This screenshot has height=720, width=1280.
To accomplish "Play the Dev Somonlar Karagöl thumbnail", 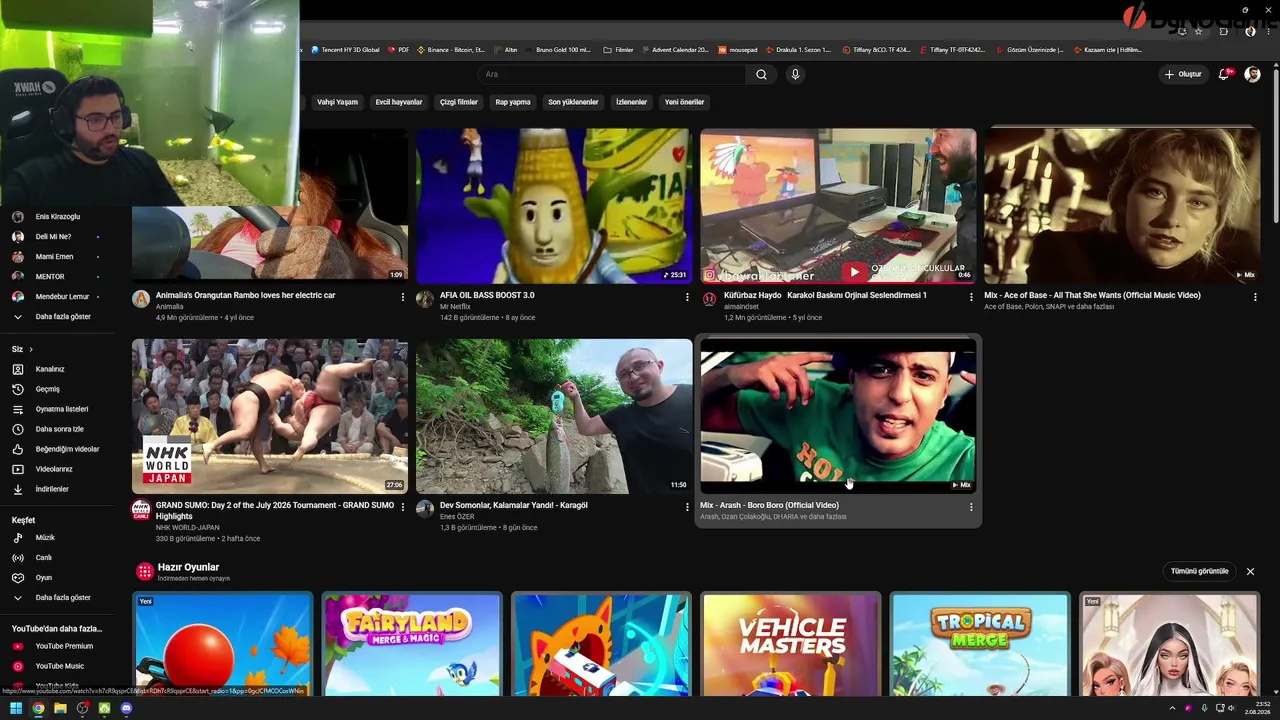I will pyautogui.click(x=554, y=416).
